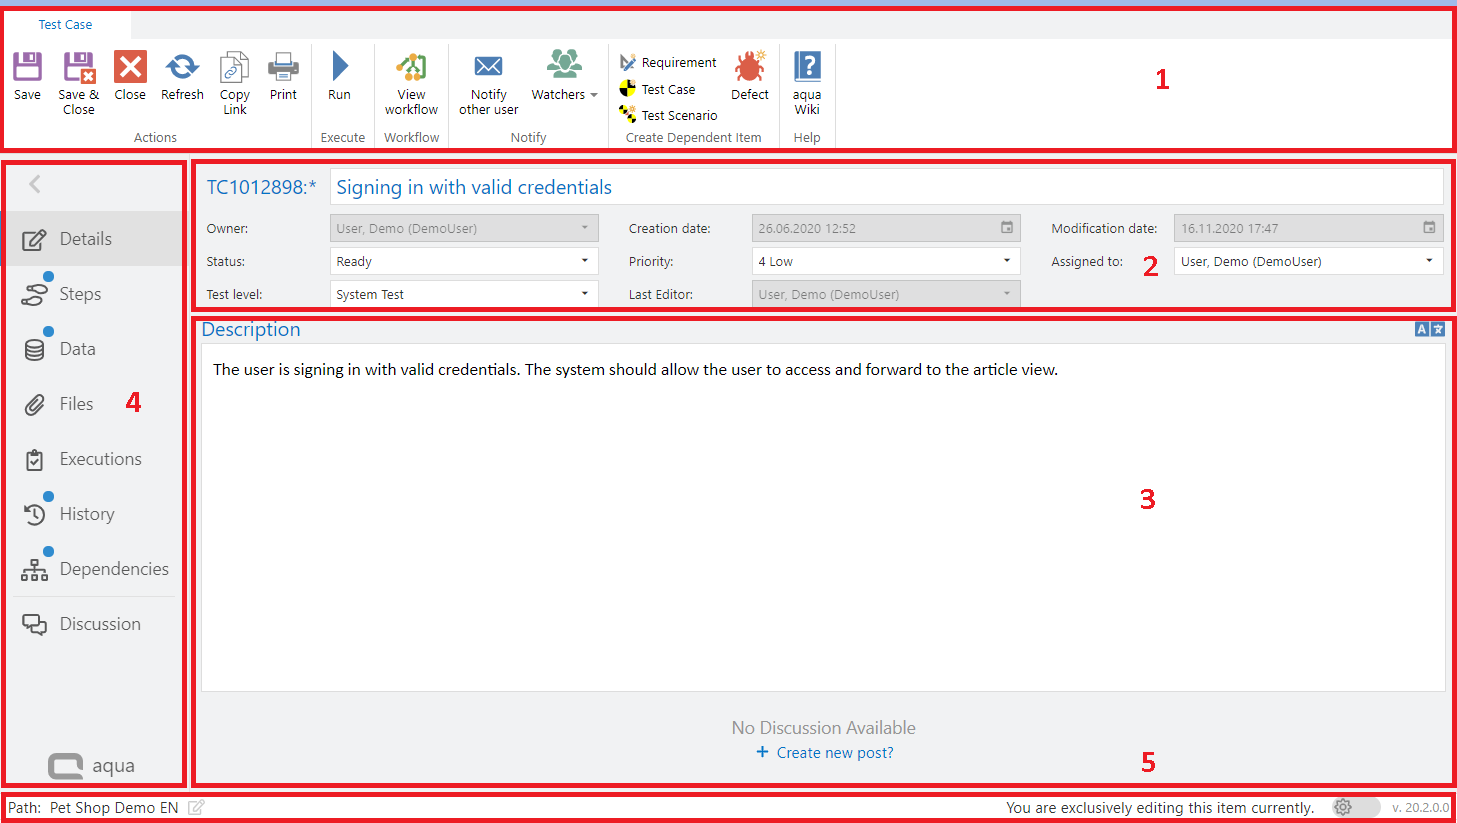Toggle the settings switch in the status bar

(1355, 807)
